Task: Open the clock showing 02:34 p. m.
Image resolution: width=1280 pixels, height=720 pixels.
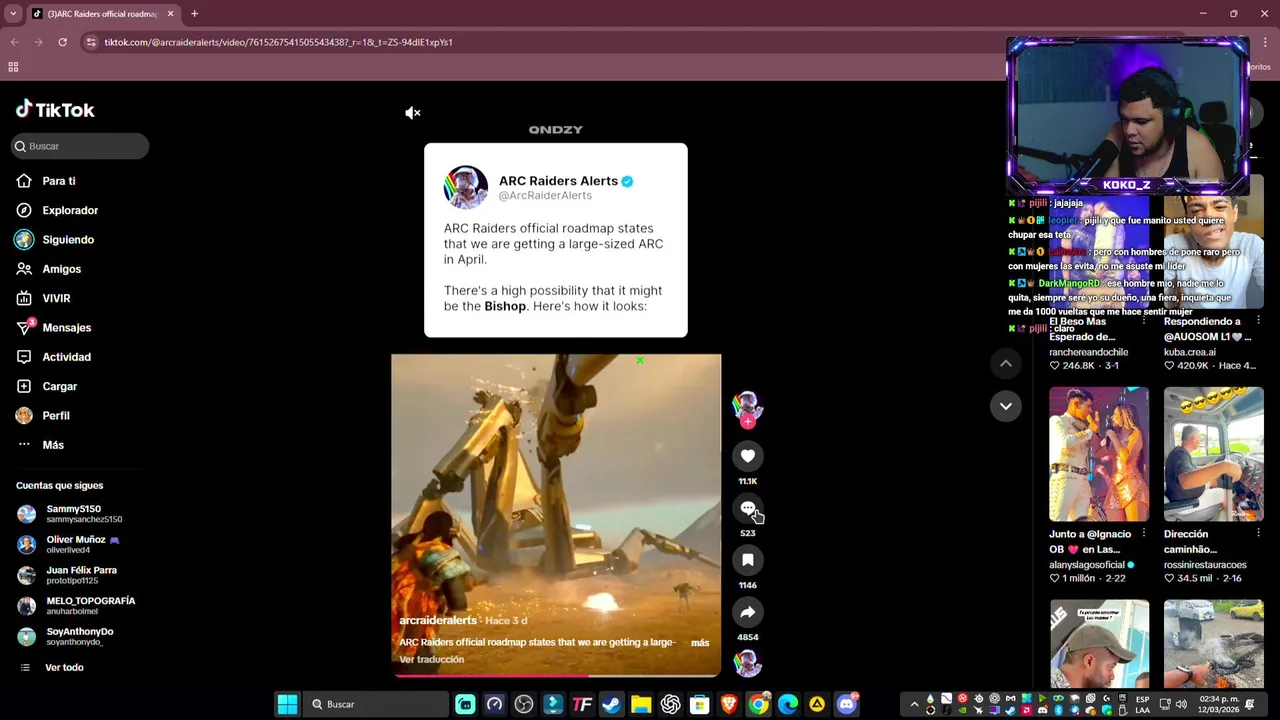Action: [x=1219, y=704]
